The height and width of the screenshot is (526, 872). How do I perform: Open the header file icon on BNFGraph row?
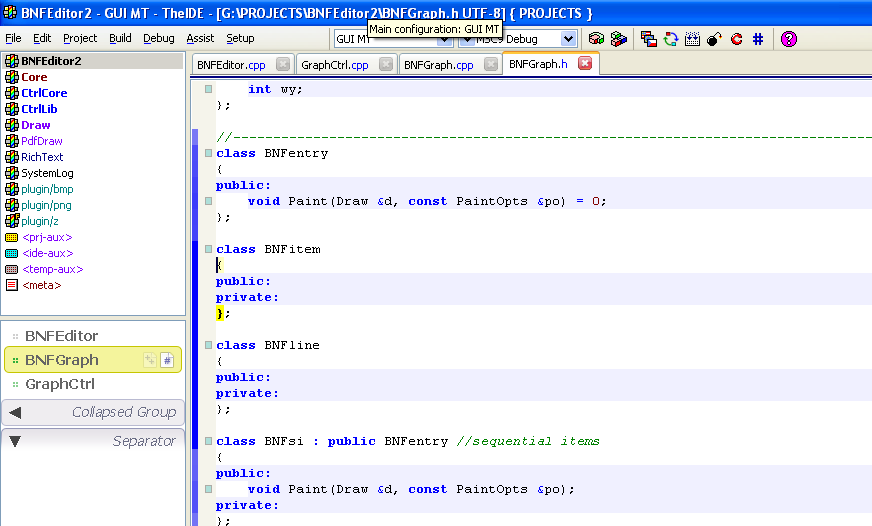pyautogui.click(x=167, y=360)
